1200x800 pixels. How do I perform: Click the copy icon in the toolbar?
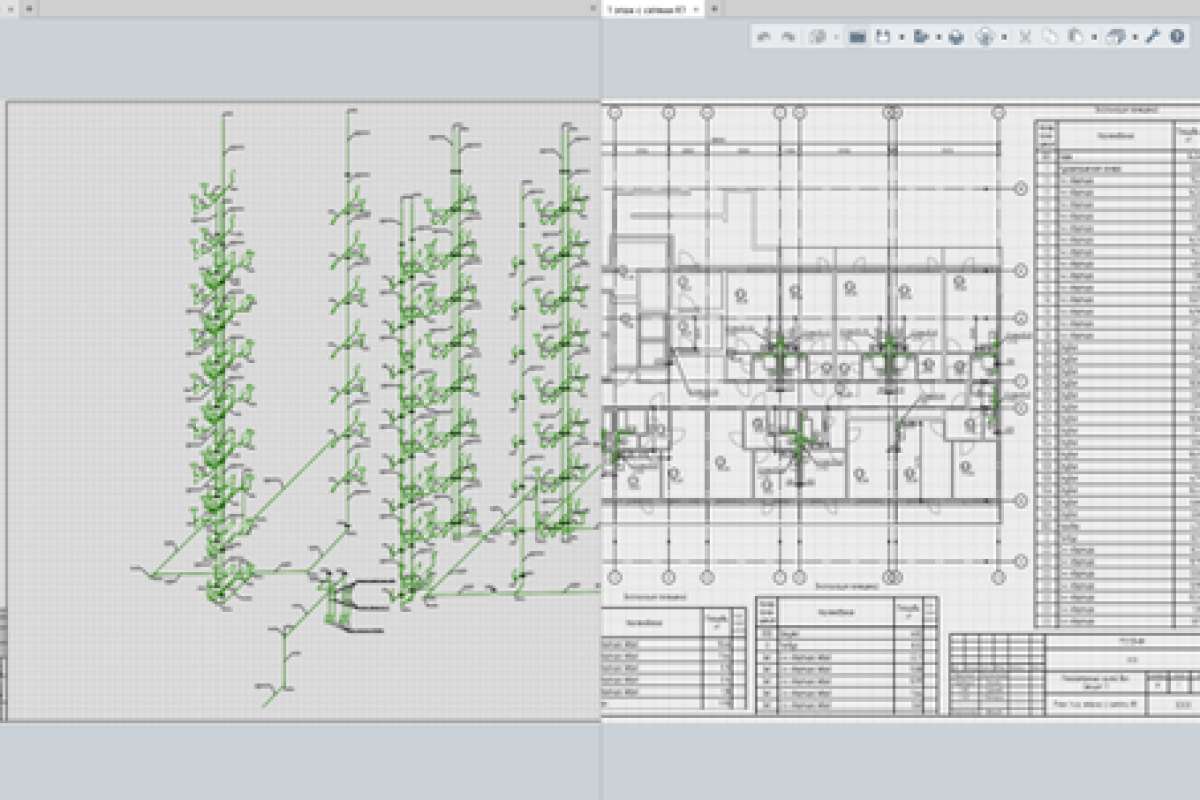tap(1049, 37)
